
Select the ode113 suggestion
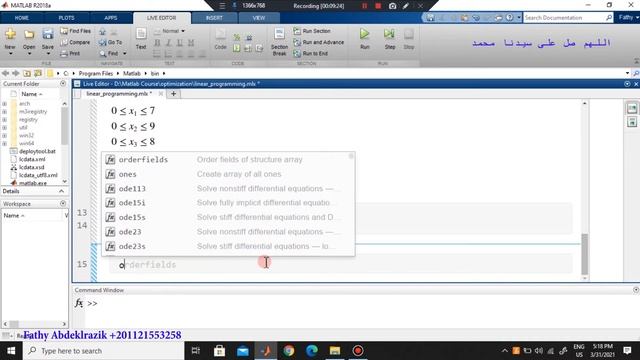(x=228, y=189)
